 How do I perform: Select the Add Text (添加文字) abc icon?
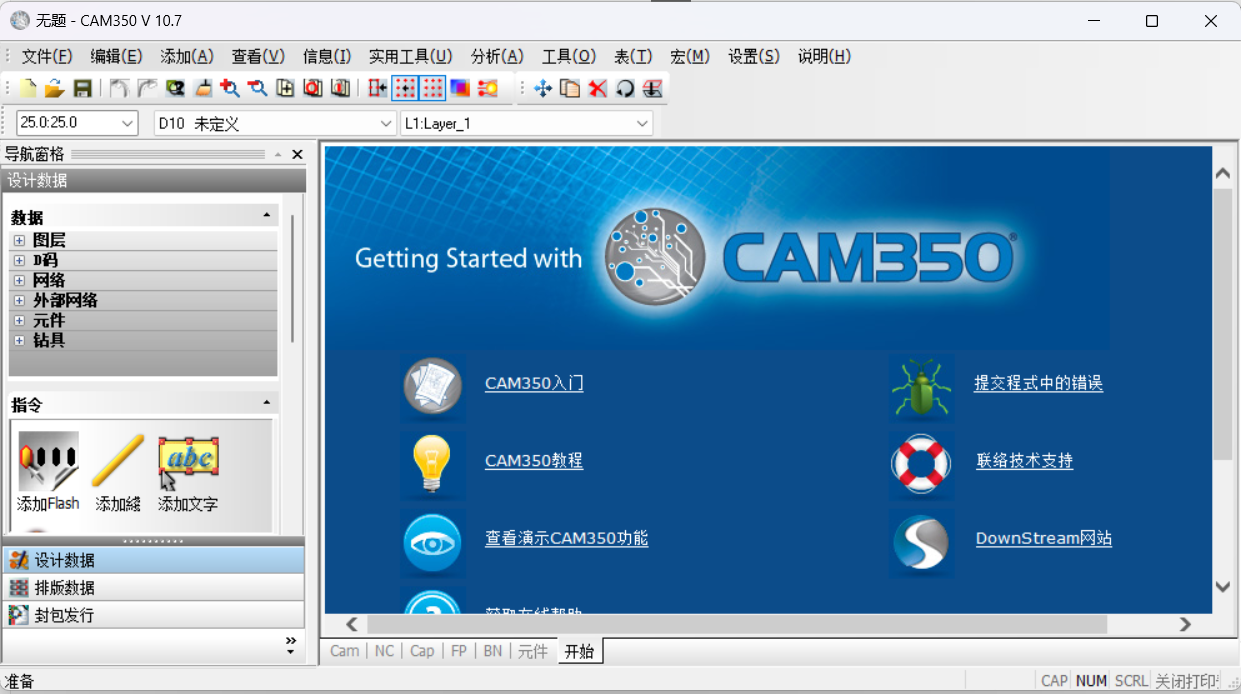(x=188, y=461)
